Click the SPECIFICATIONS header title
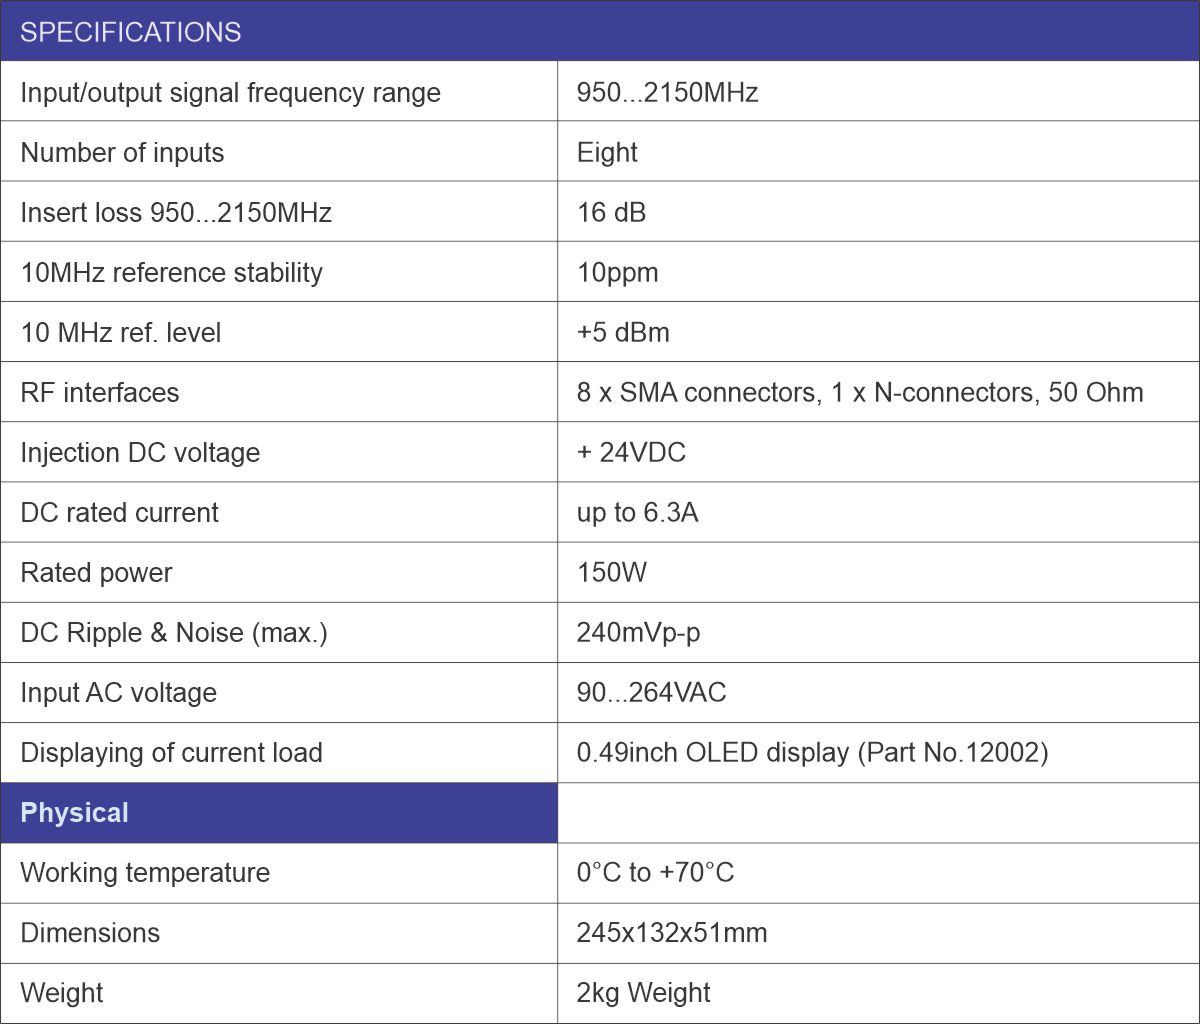The width and height of the screenshot is (1200, 1024). click(131, 32)
